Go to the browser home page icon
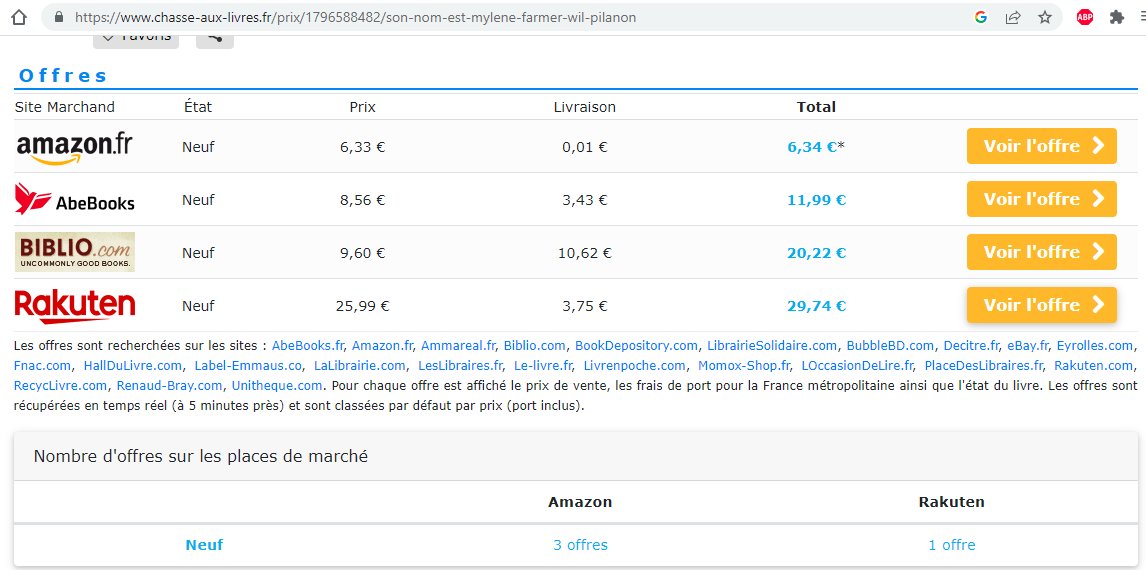Screen dimensions: 1146x570 [x=20, y=17]
